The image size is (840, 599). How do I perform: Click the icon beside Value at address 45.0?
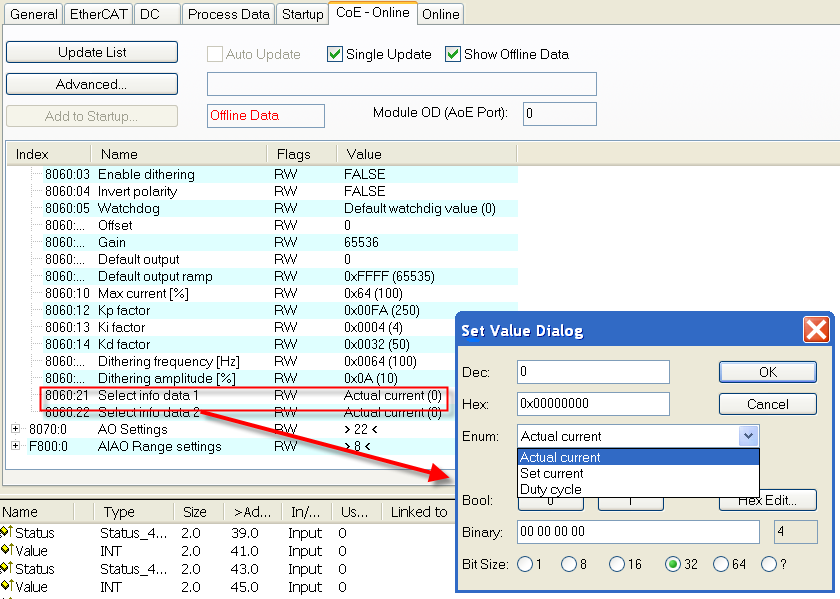(6, 586)
